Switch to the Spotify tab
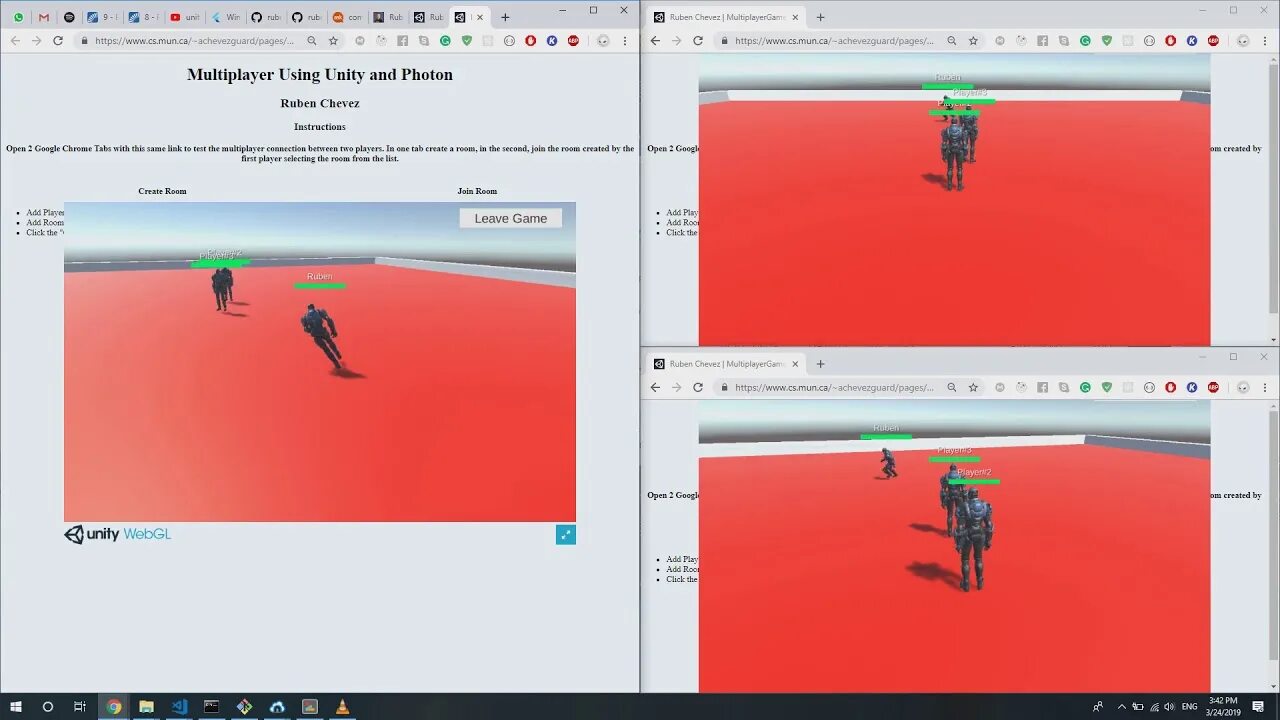 point(69,17)
